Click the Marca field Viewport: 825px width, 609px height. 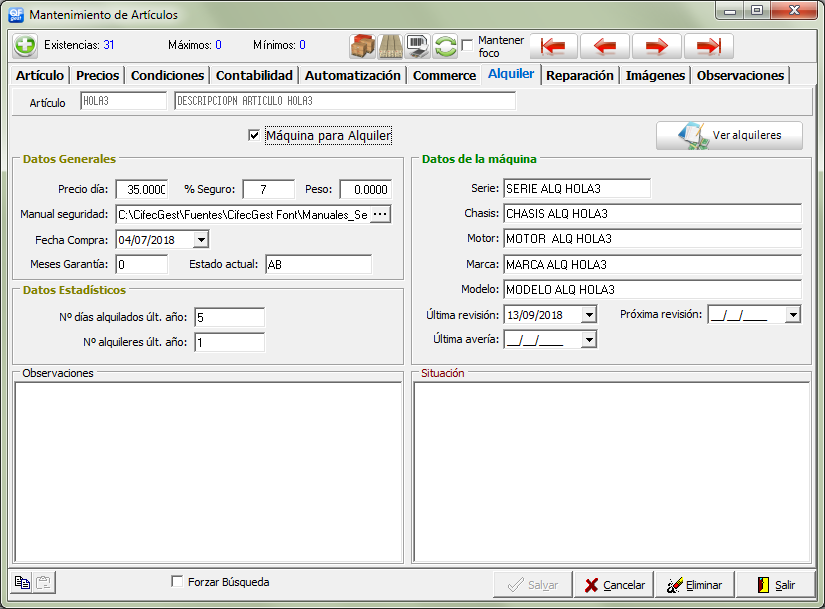tap(652, 264)
